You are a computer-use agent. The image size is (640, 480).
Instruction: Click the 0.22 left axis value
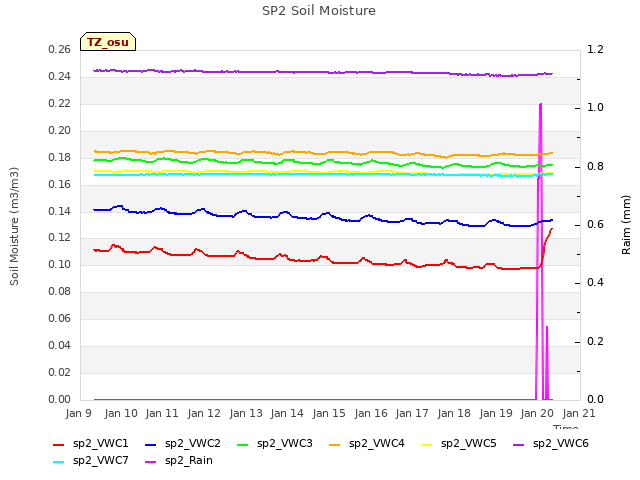[60, 104]
